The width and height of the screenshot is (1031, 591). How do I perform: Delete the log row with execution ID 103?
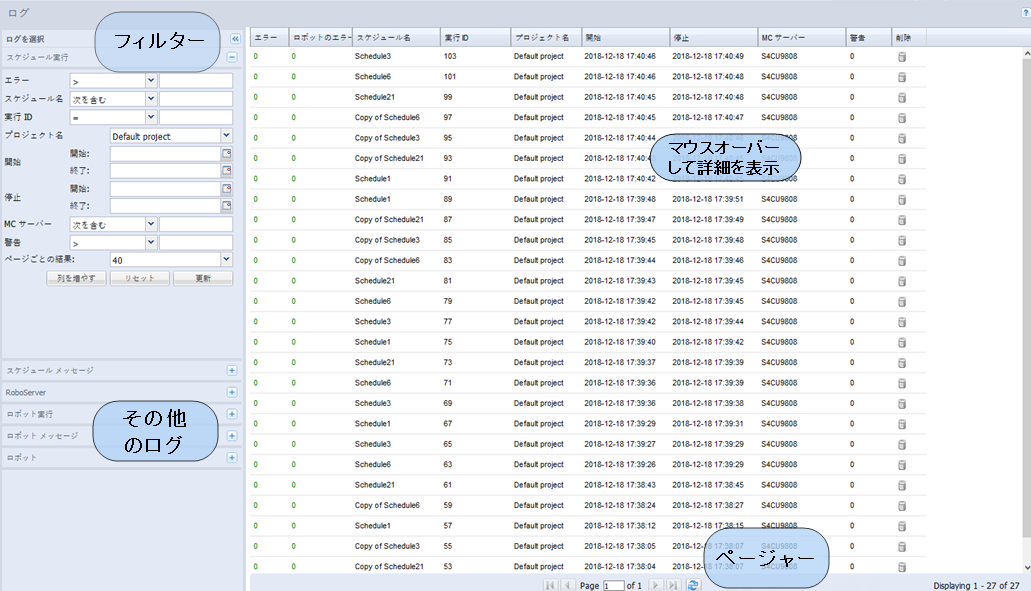901,57
